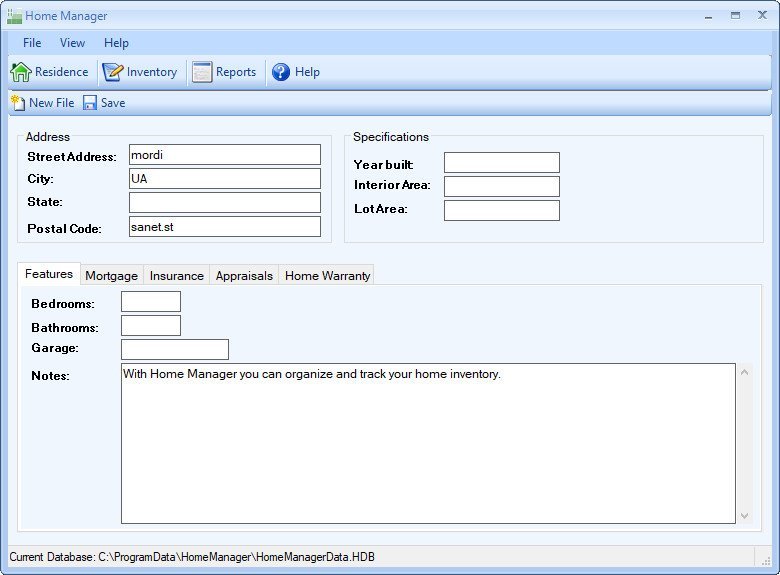Open the Reports icon in toolbar
The image size is (780, 575).
pos(202,72)
